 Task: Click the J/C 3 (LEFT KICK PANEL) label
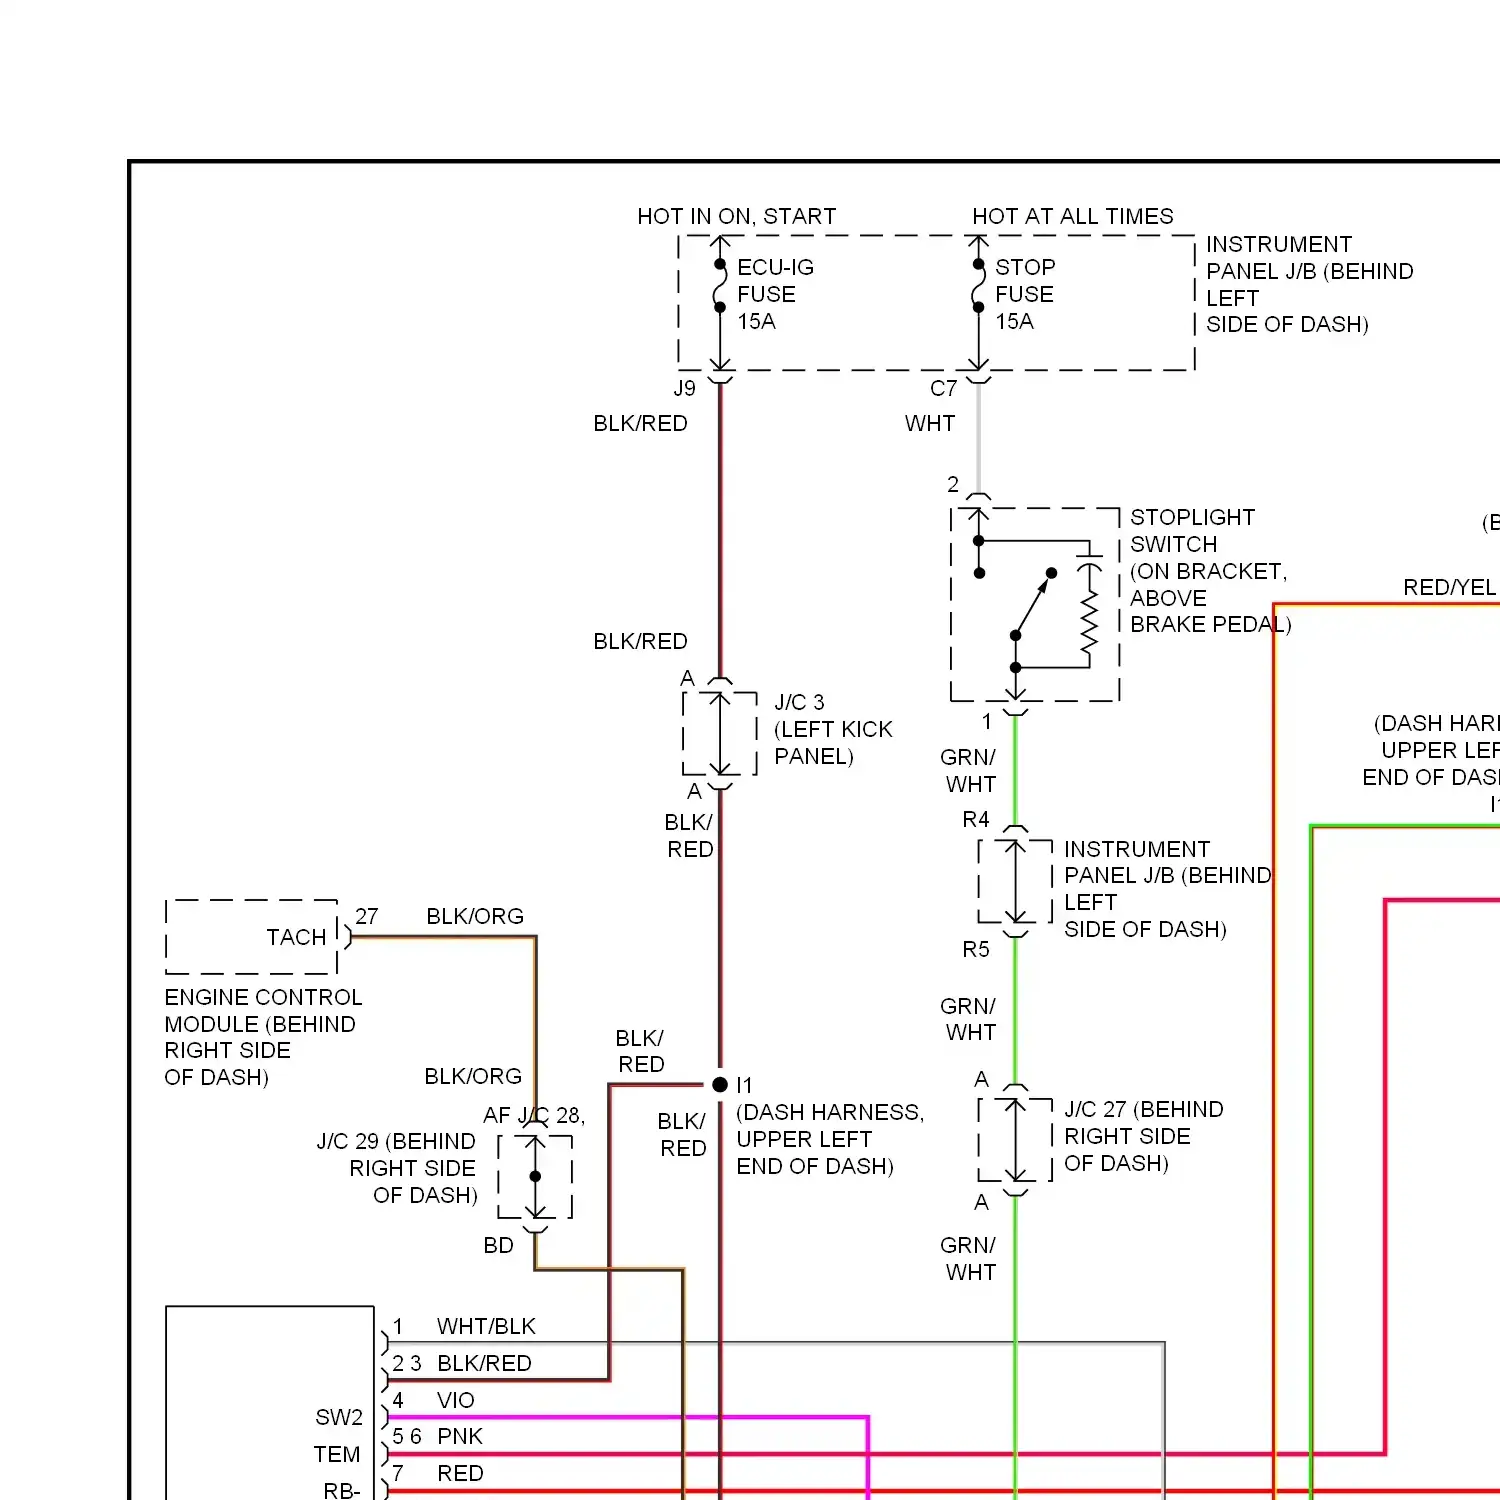[x=833, y=729]
